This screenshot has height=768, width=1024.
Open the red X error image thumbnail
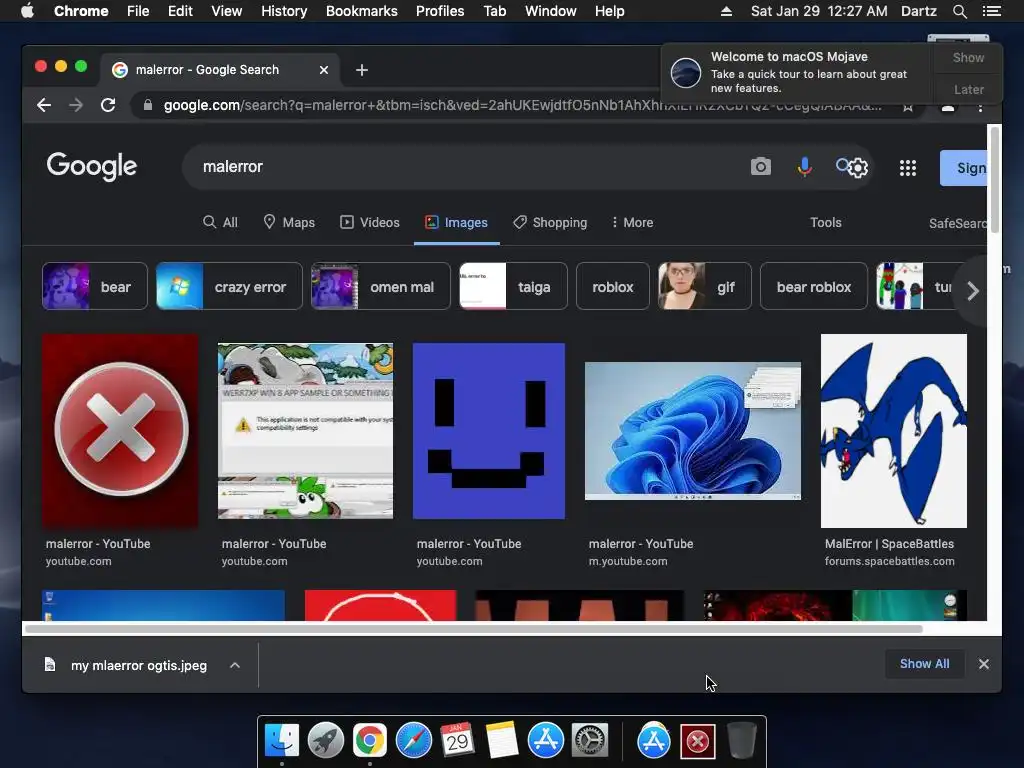pos(120,431)
